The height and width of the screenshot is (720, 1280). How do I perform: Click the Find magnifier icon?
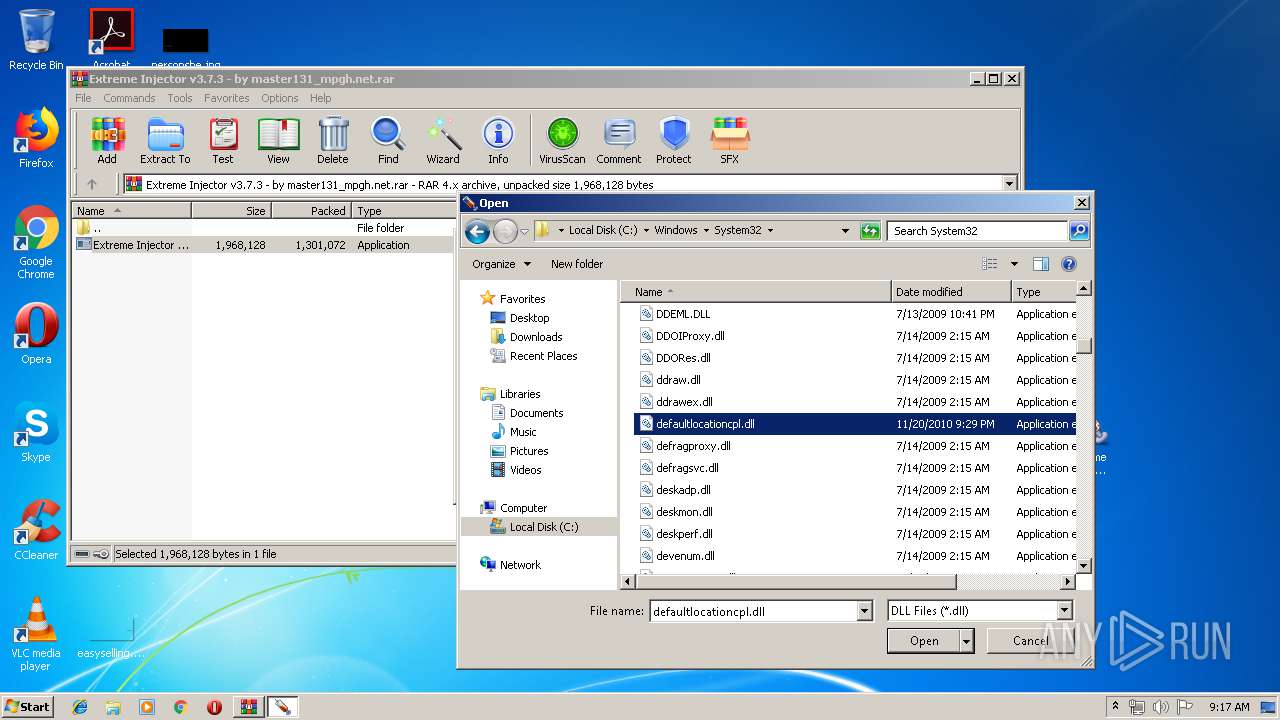[388, 140]
